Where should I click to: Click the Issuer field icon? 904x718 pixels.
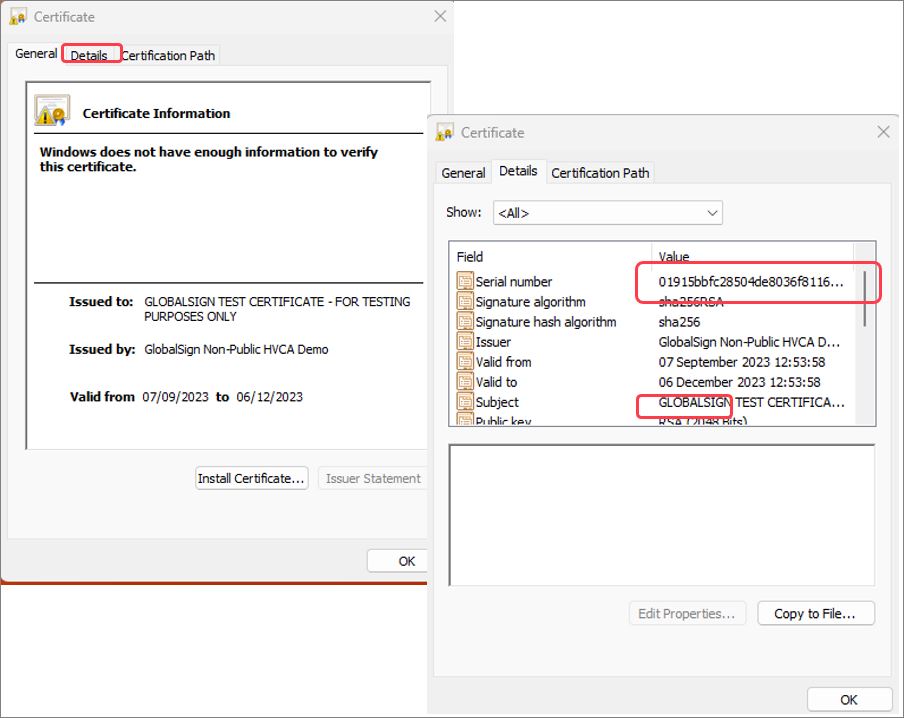pyautogui.click(x=464, y=341)
